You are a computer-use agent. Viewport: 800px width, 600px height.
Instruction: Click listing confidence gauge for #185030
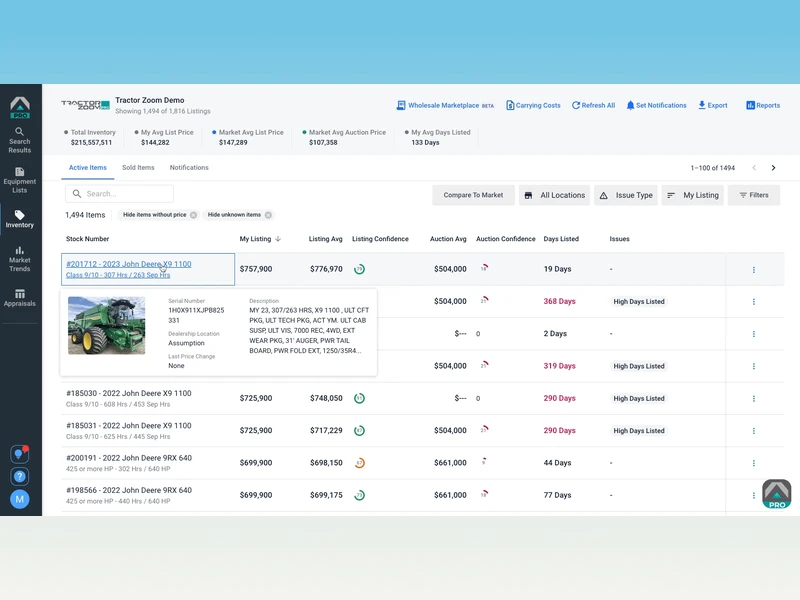coord(360,398)
